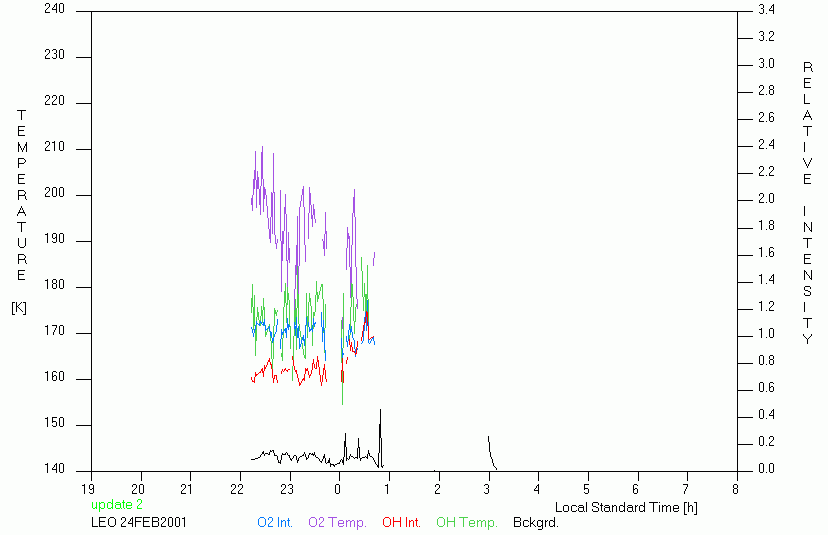Click the vertical 'TEMPERATURE' axis title

click(x=21, y=195)
